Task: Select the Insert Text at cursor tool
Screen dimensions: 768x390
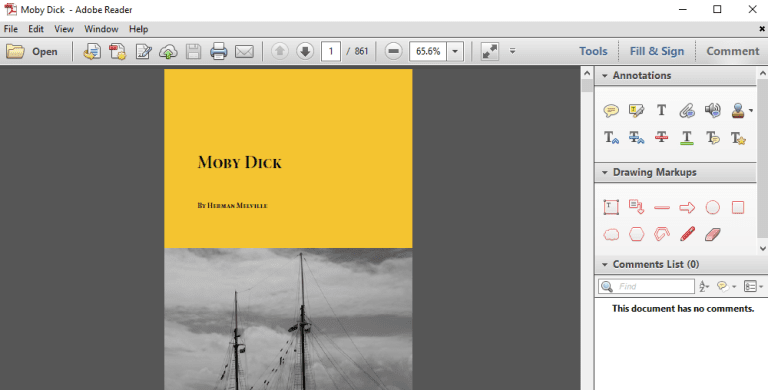Action: tap(611, 138)
